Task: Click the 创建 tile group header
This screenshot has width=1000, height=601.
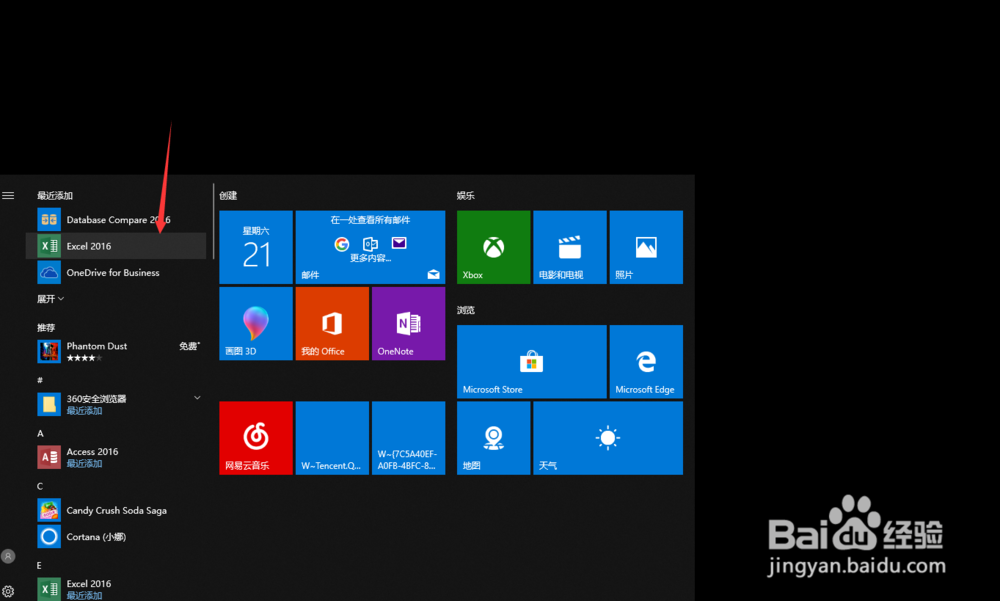Action: tap(228, 195)
